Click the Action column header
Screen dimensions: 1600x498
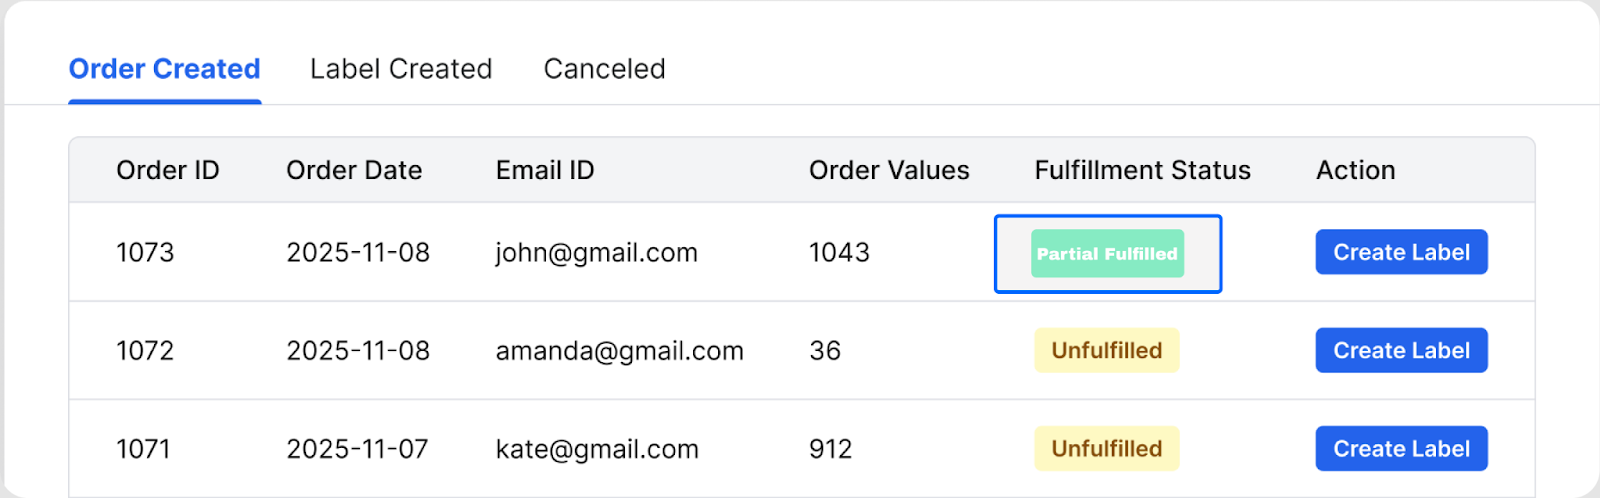coord(1355,170)
